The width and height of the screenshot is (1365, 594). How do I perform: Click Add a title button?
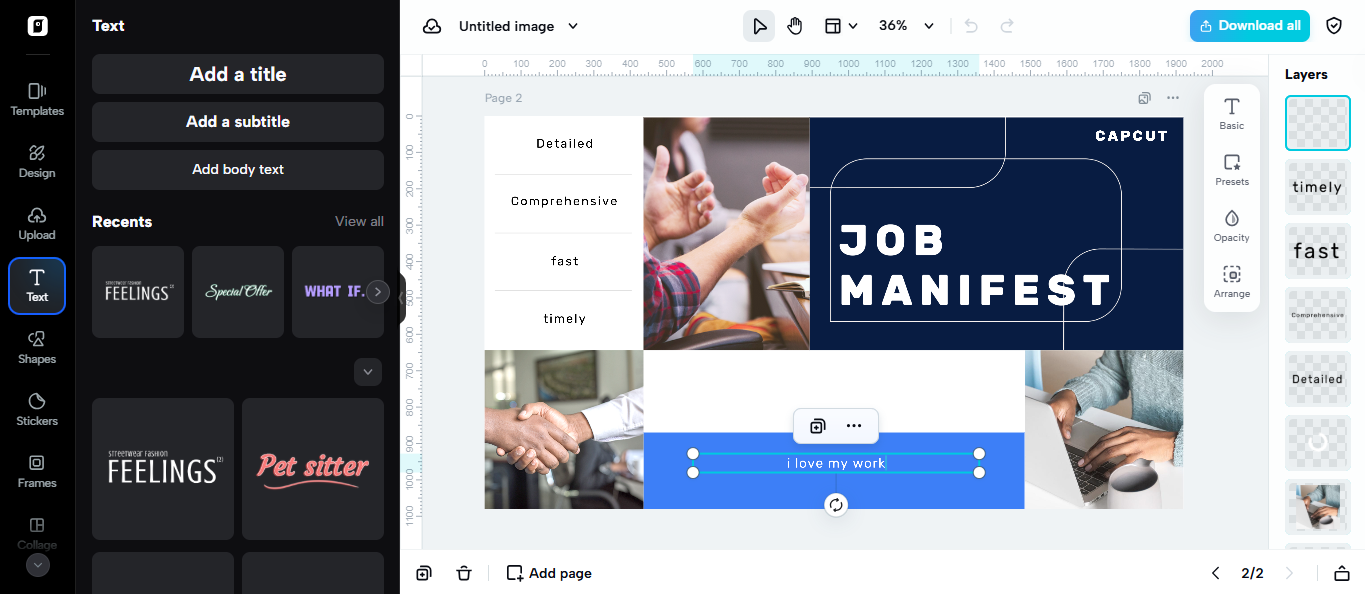tap(238, 74)
